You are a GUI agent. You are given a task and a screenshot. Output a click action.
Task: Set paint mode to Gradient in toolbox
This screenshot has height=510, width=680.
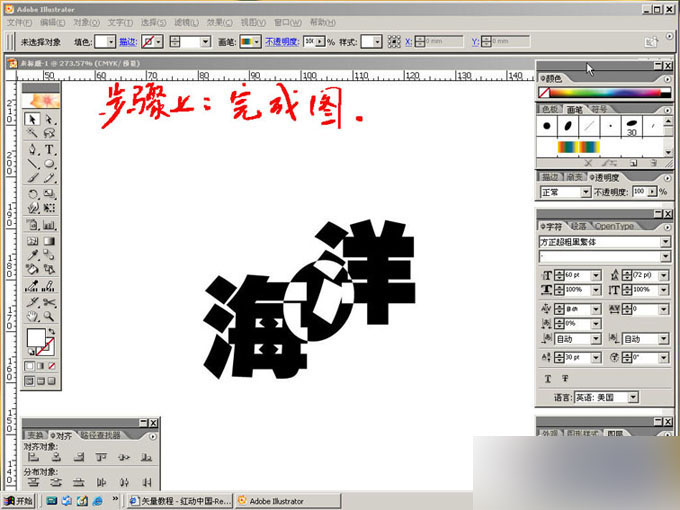(x=41, y=366)
